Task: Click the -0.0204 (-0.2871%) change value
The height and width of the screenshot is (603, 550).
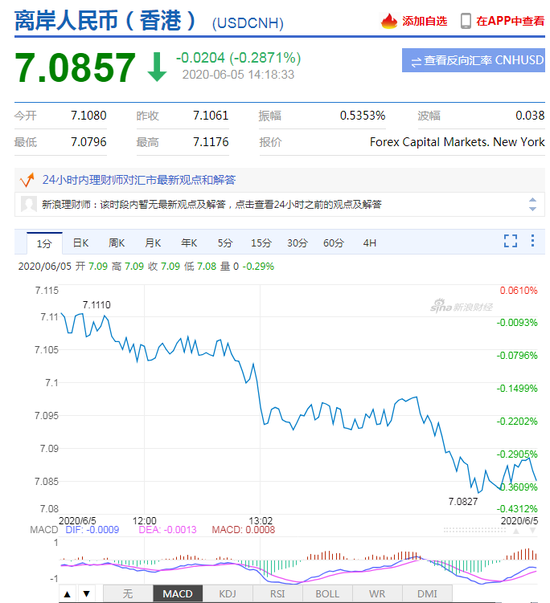Action: [238, 58]
